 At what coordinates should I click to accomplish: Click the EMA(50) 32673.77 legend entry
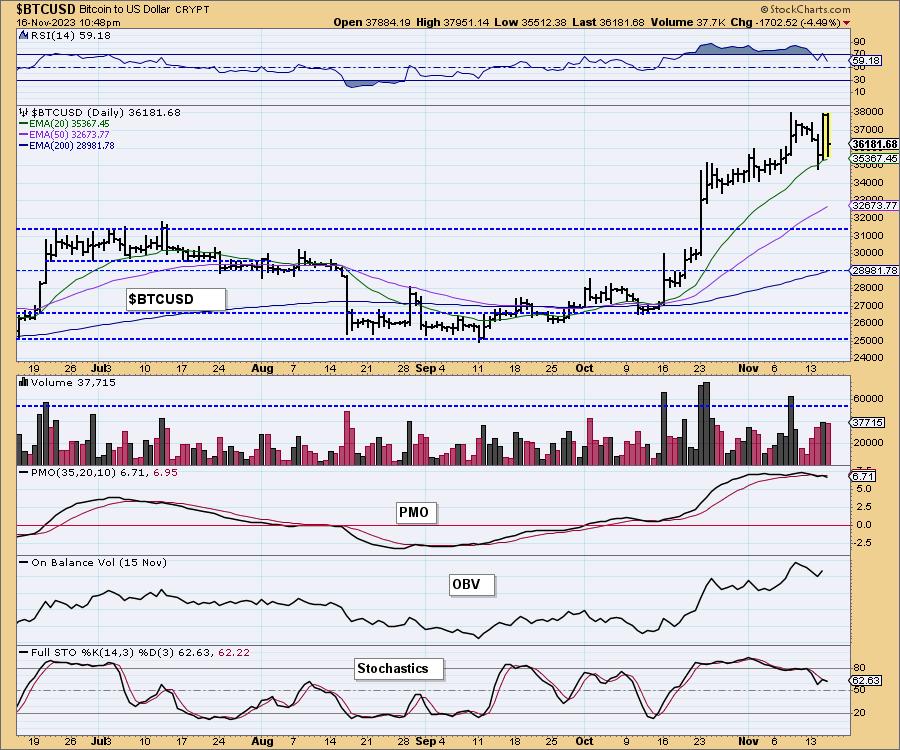tap(64, 134)
